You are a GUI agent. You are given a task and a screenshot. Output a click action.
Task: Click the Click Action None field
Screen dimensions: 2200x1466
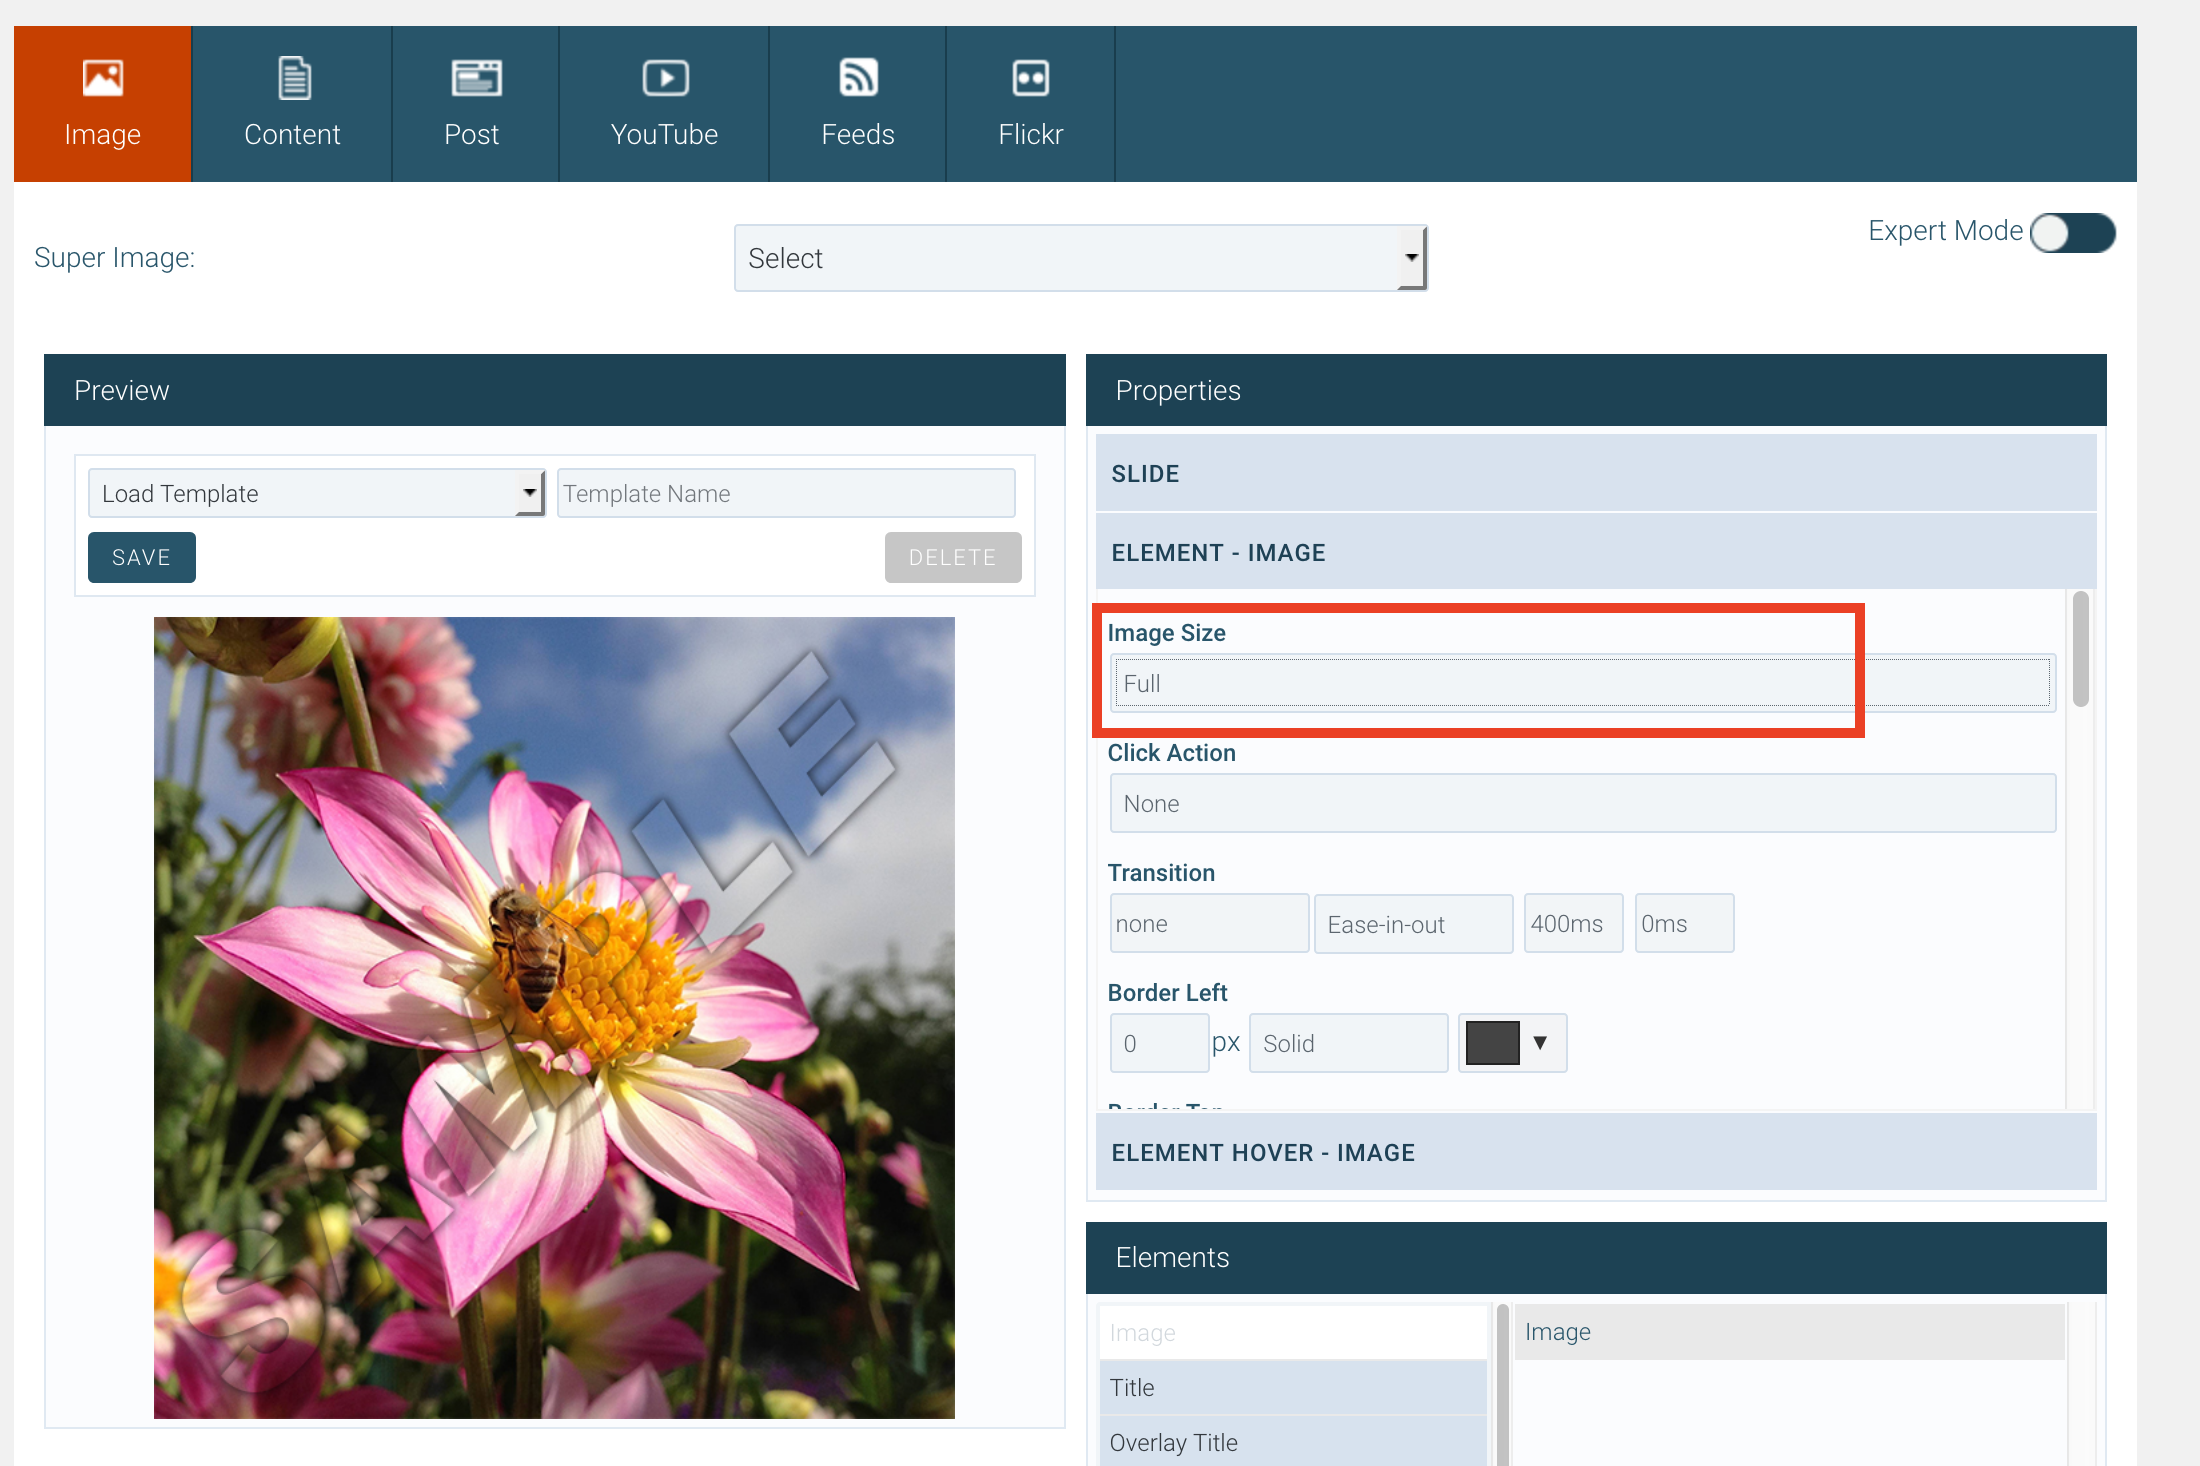tap(1582, 803)
